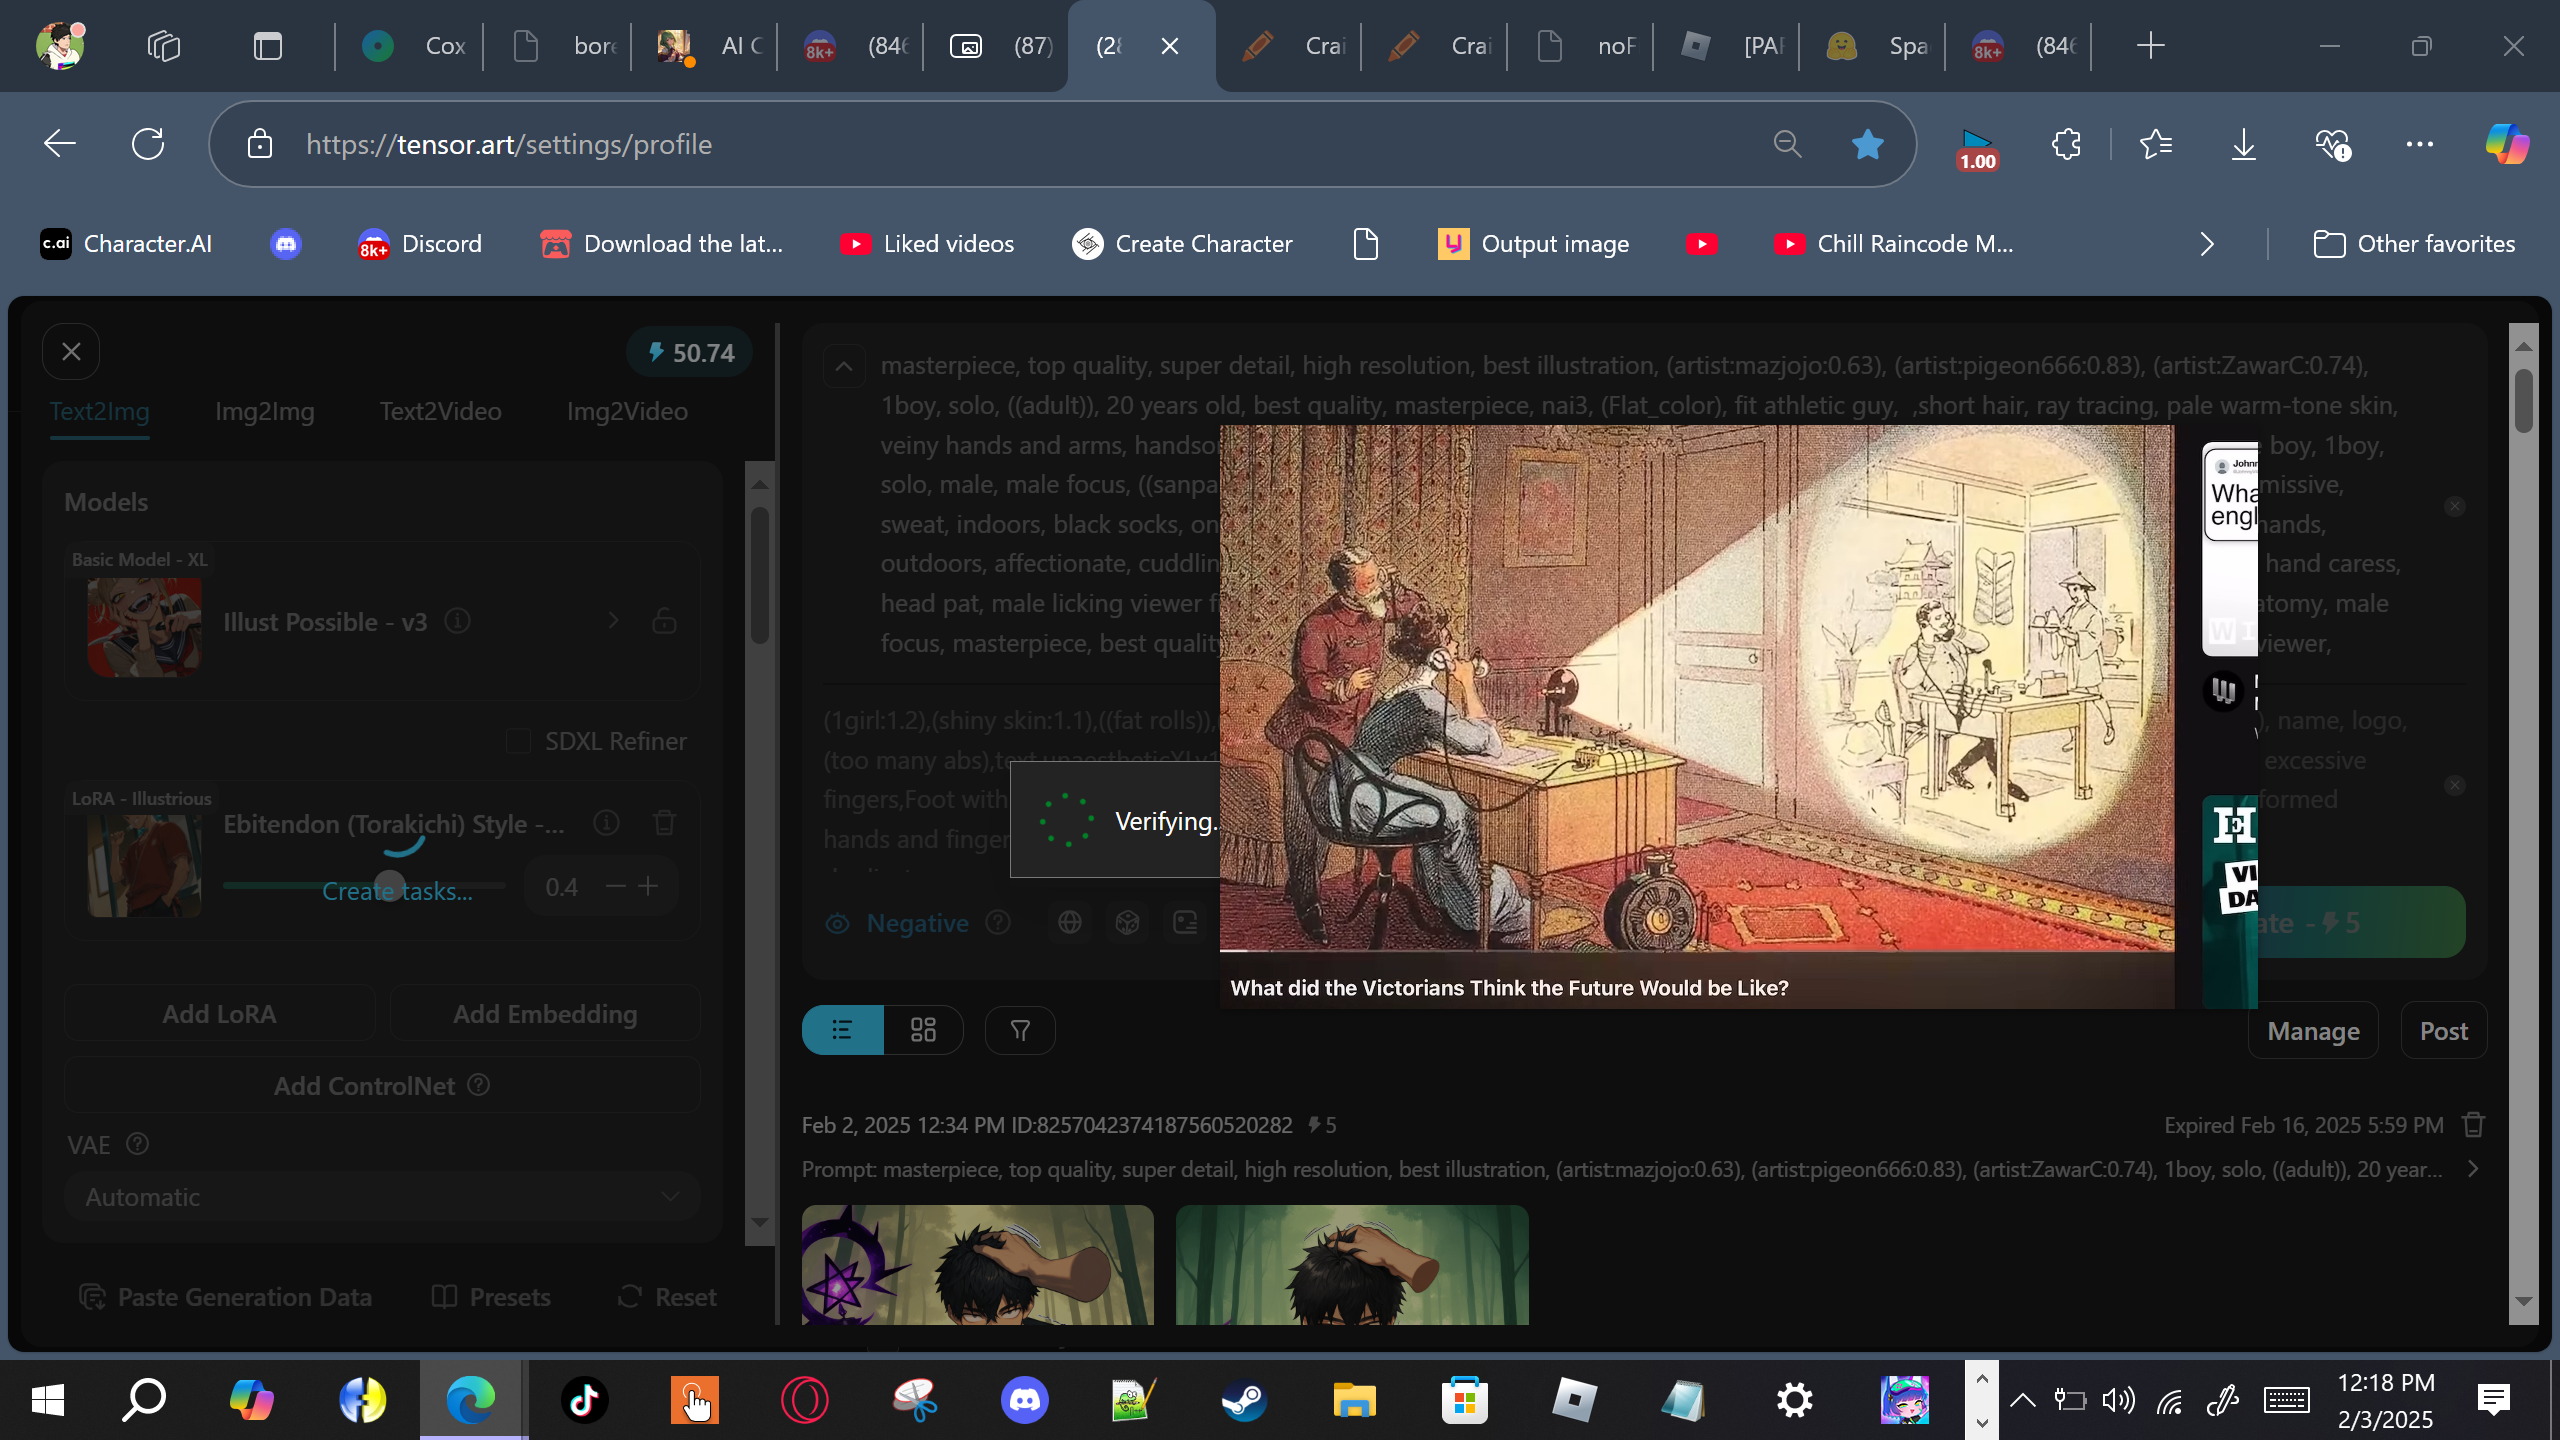This screenshot has height=1440, width=2560.
Task: Open help for the Negative prompt
Action: coord(998,922)
